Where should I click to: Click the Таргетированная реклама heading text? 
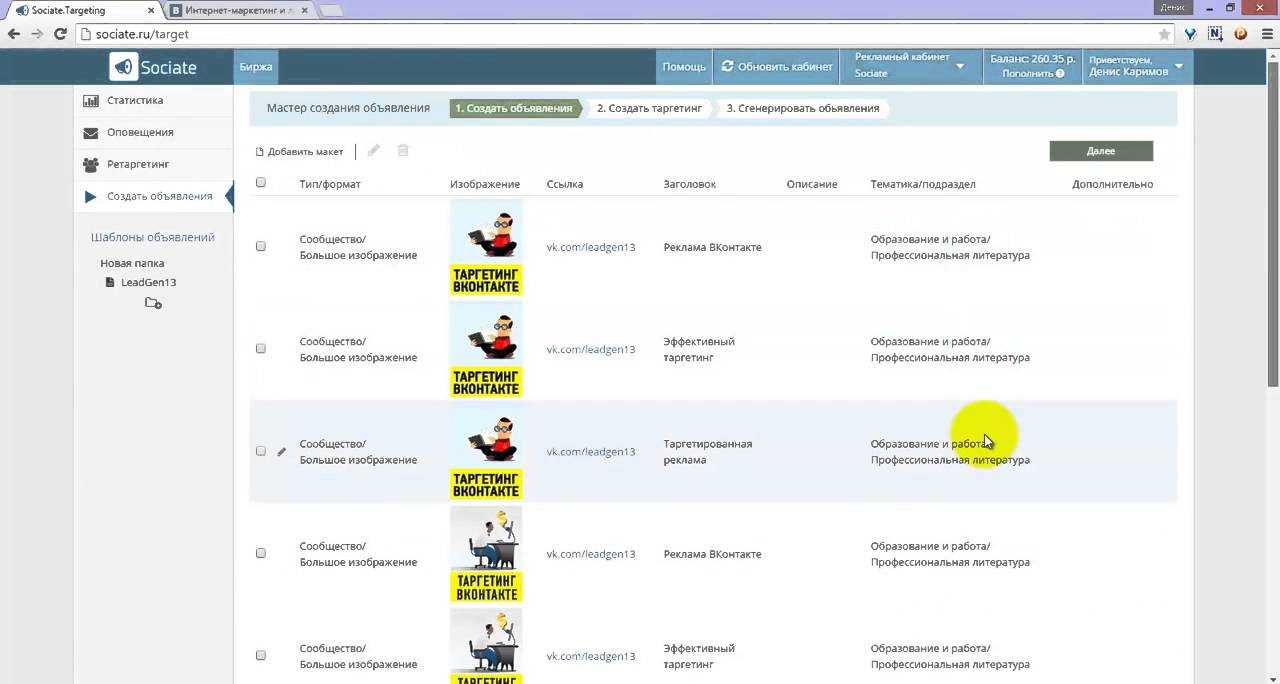(708, 452)
